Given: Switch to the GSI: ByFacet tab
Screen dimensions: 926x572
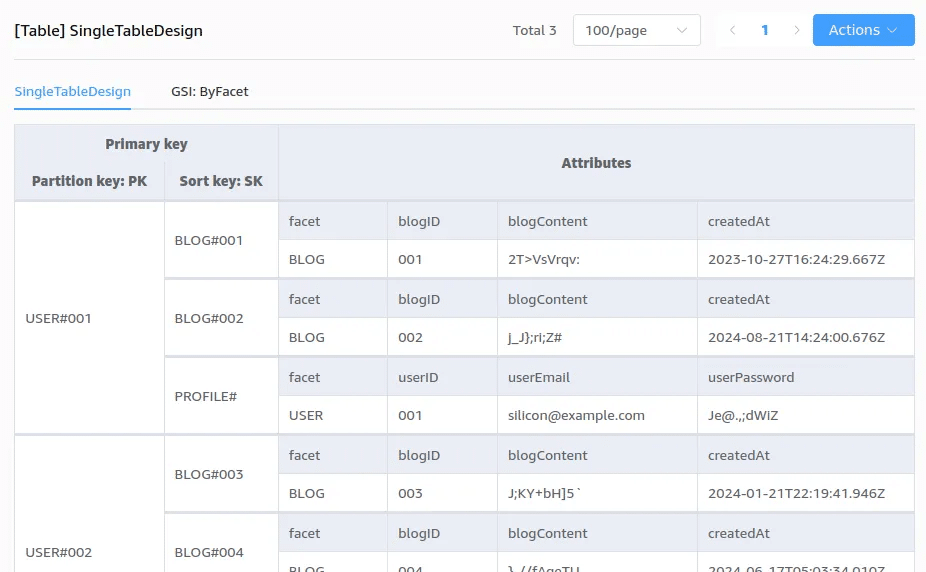Looking at the screenshot, I should 209,91.
